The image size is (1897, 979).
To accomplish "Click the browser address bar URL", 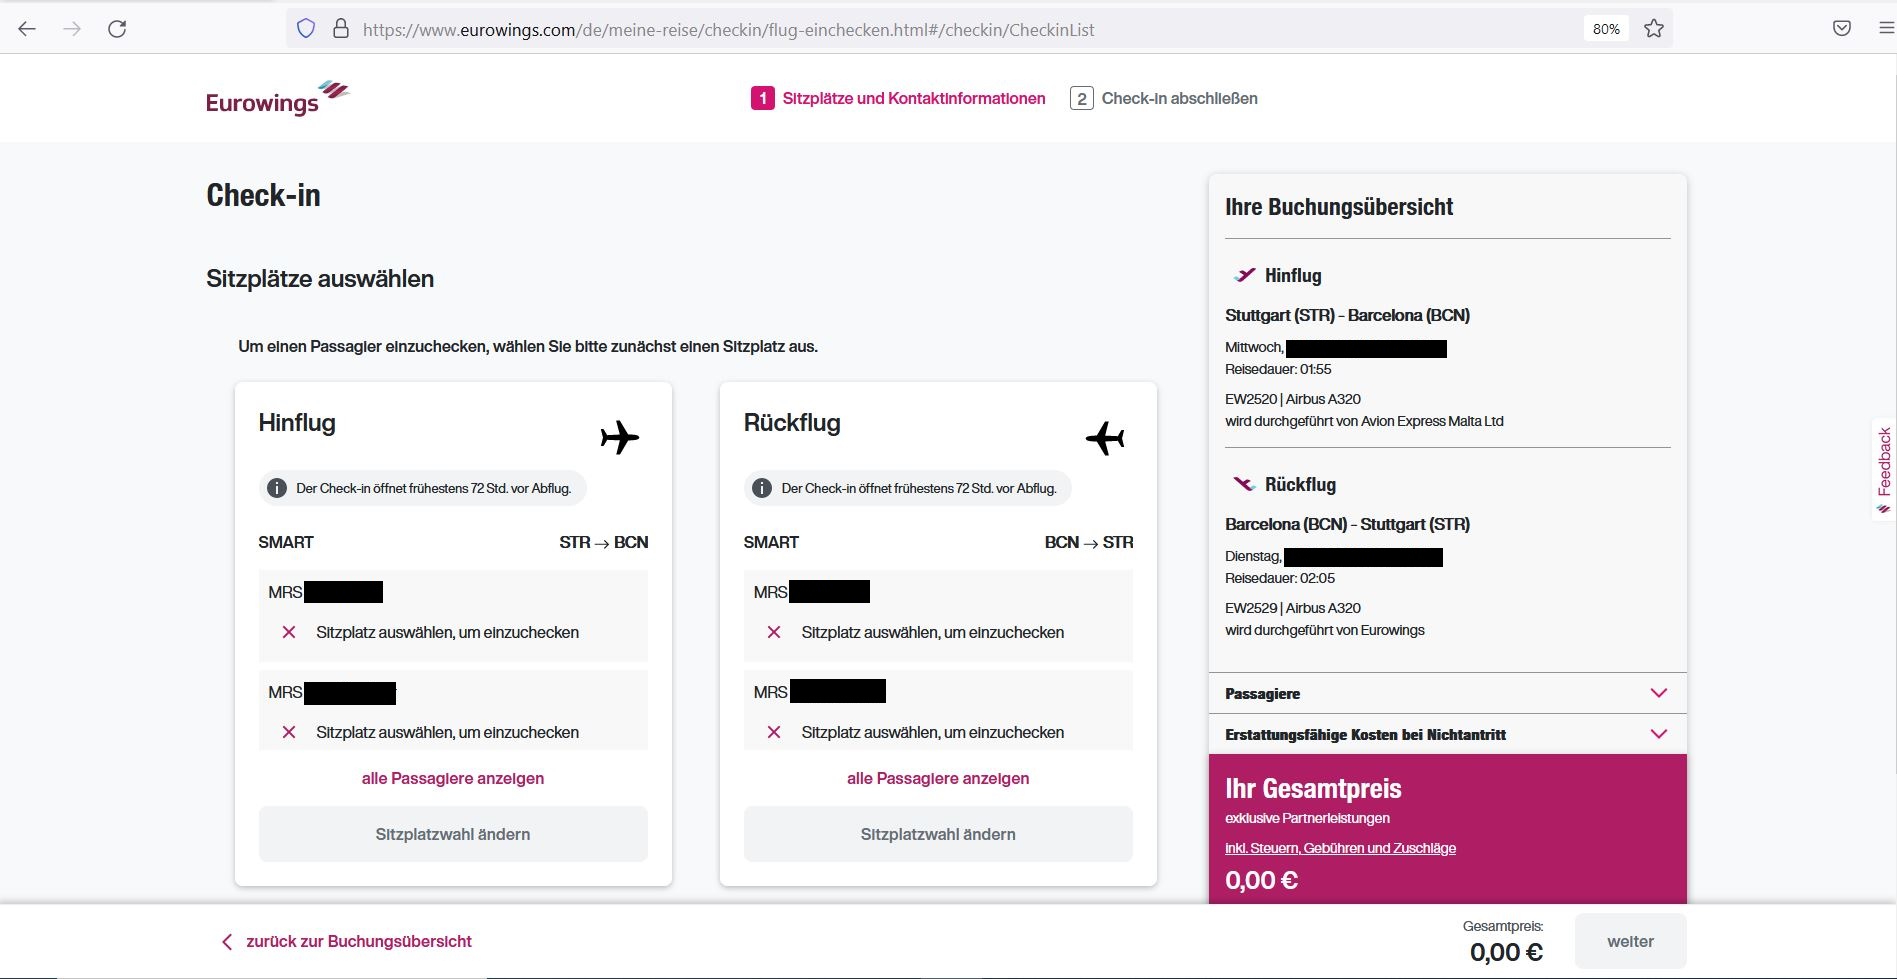I will click(x=728, y=29).
